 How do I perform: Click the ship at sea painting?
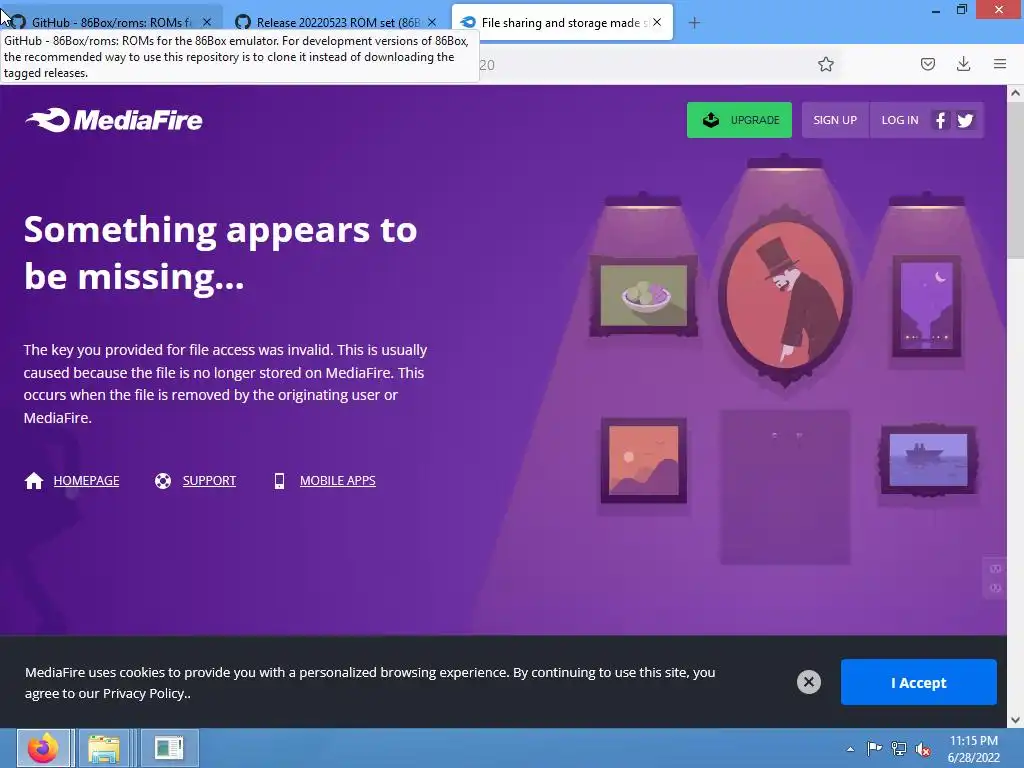[x=928, y=460]
